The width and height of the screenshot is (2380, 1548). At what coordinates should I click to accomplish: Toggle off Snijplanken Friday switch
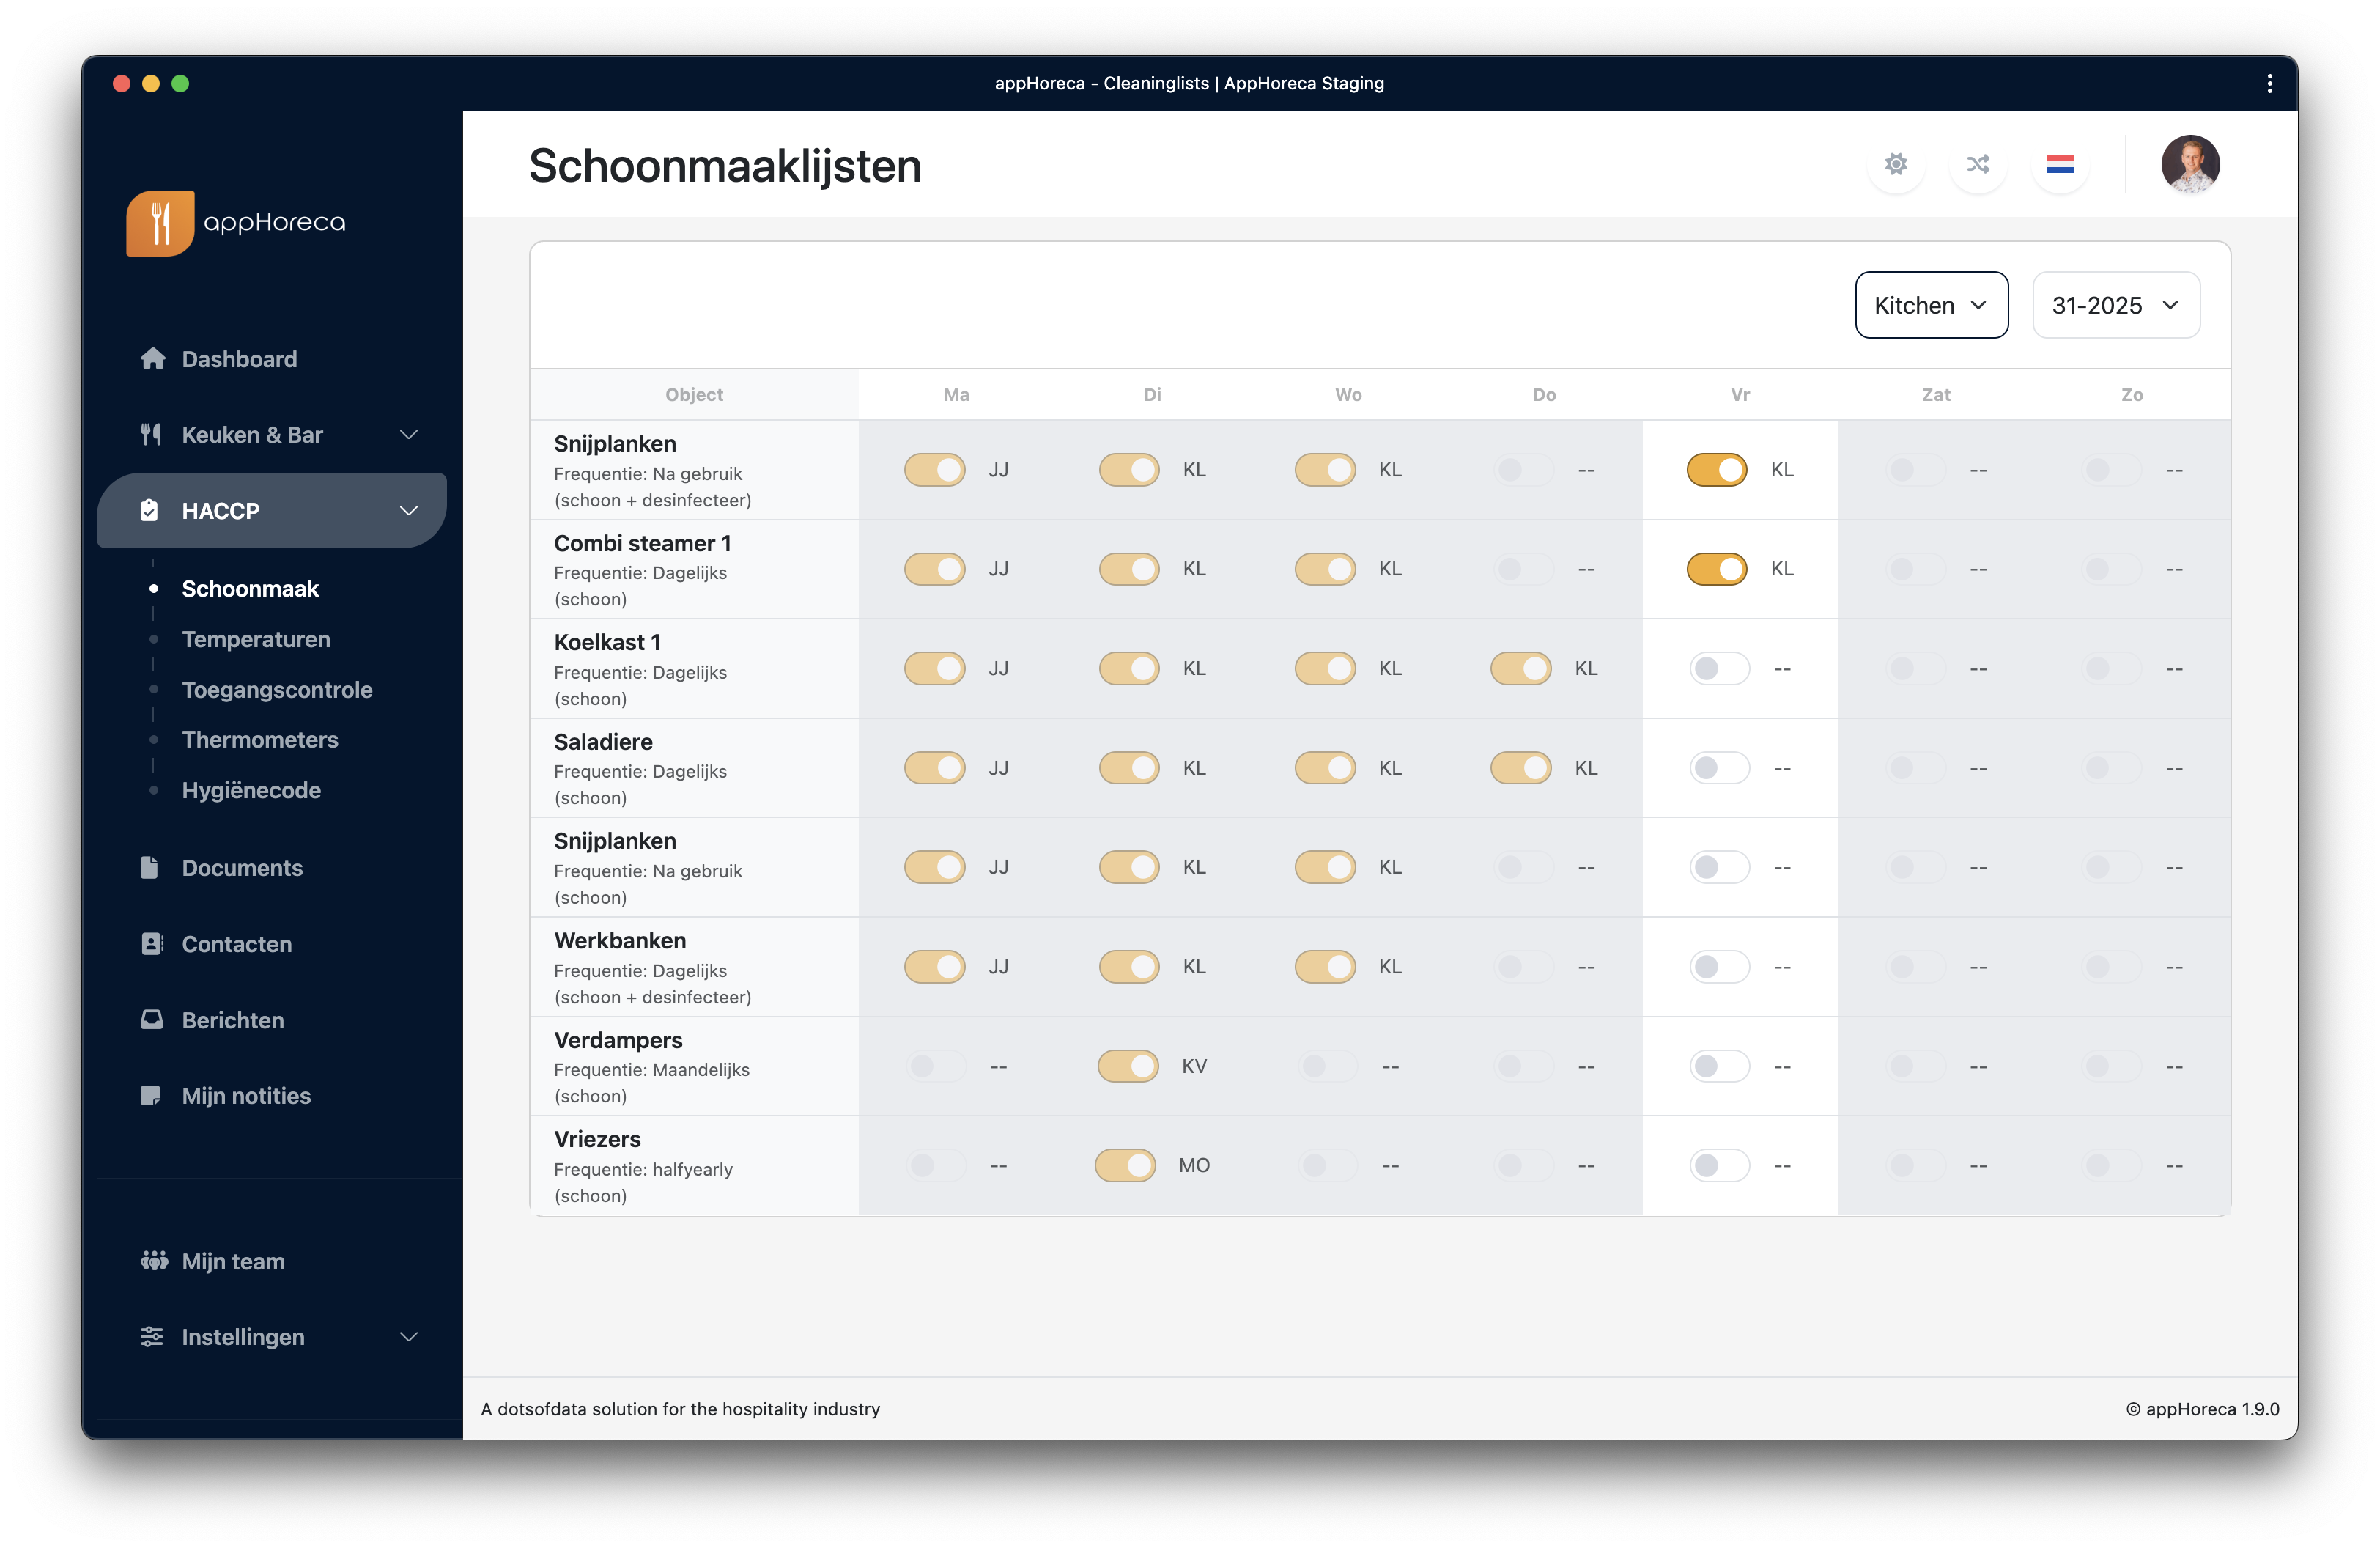(x=1716, y=469)
